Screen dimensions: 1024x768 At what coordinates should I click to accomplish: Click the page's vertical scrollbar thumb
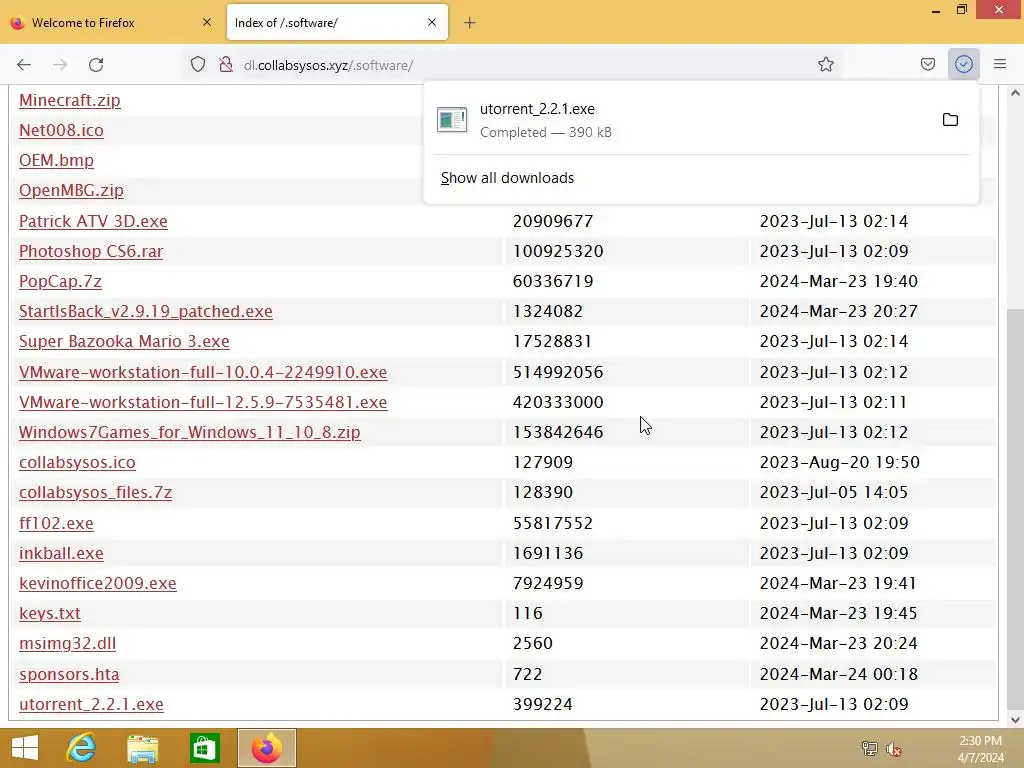[1015, 508]
